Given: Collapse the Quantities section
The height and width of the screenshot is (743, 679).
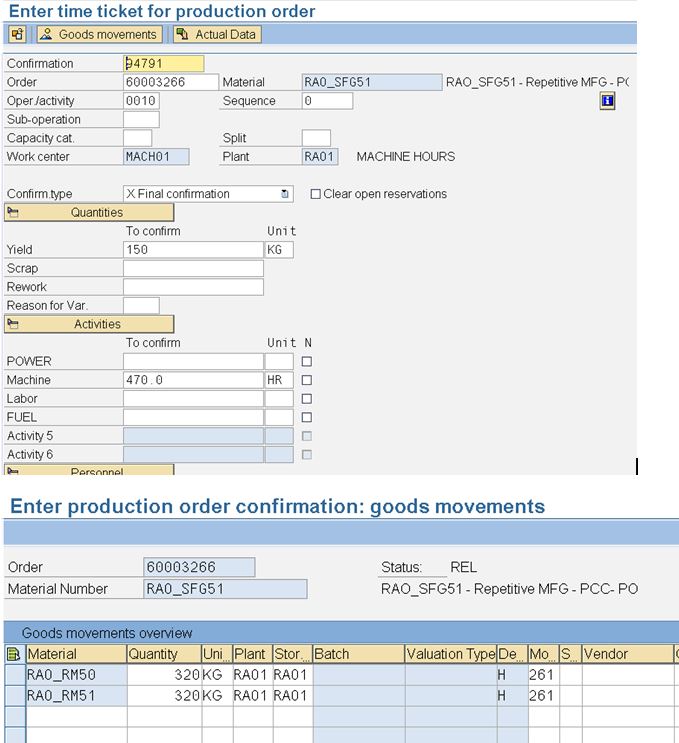Looking at the screenshot, I should pos(89,212).
